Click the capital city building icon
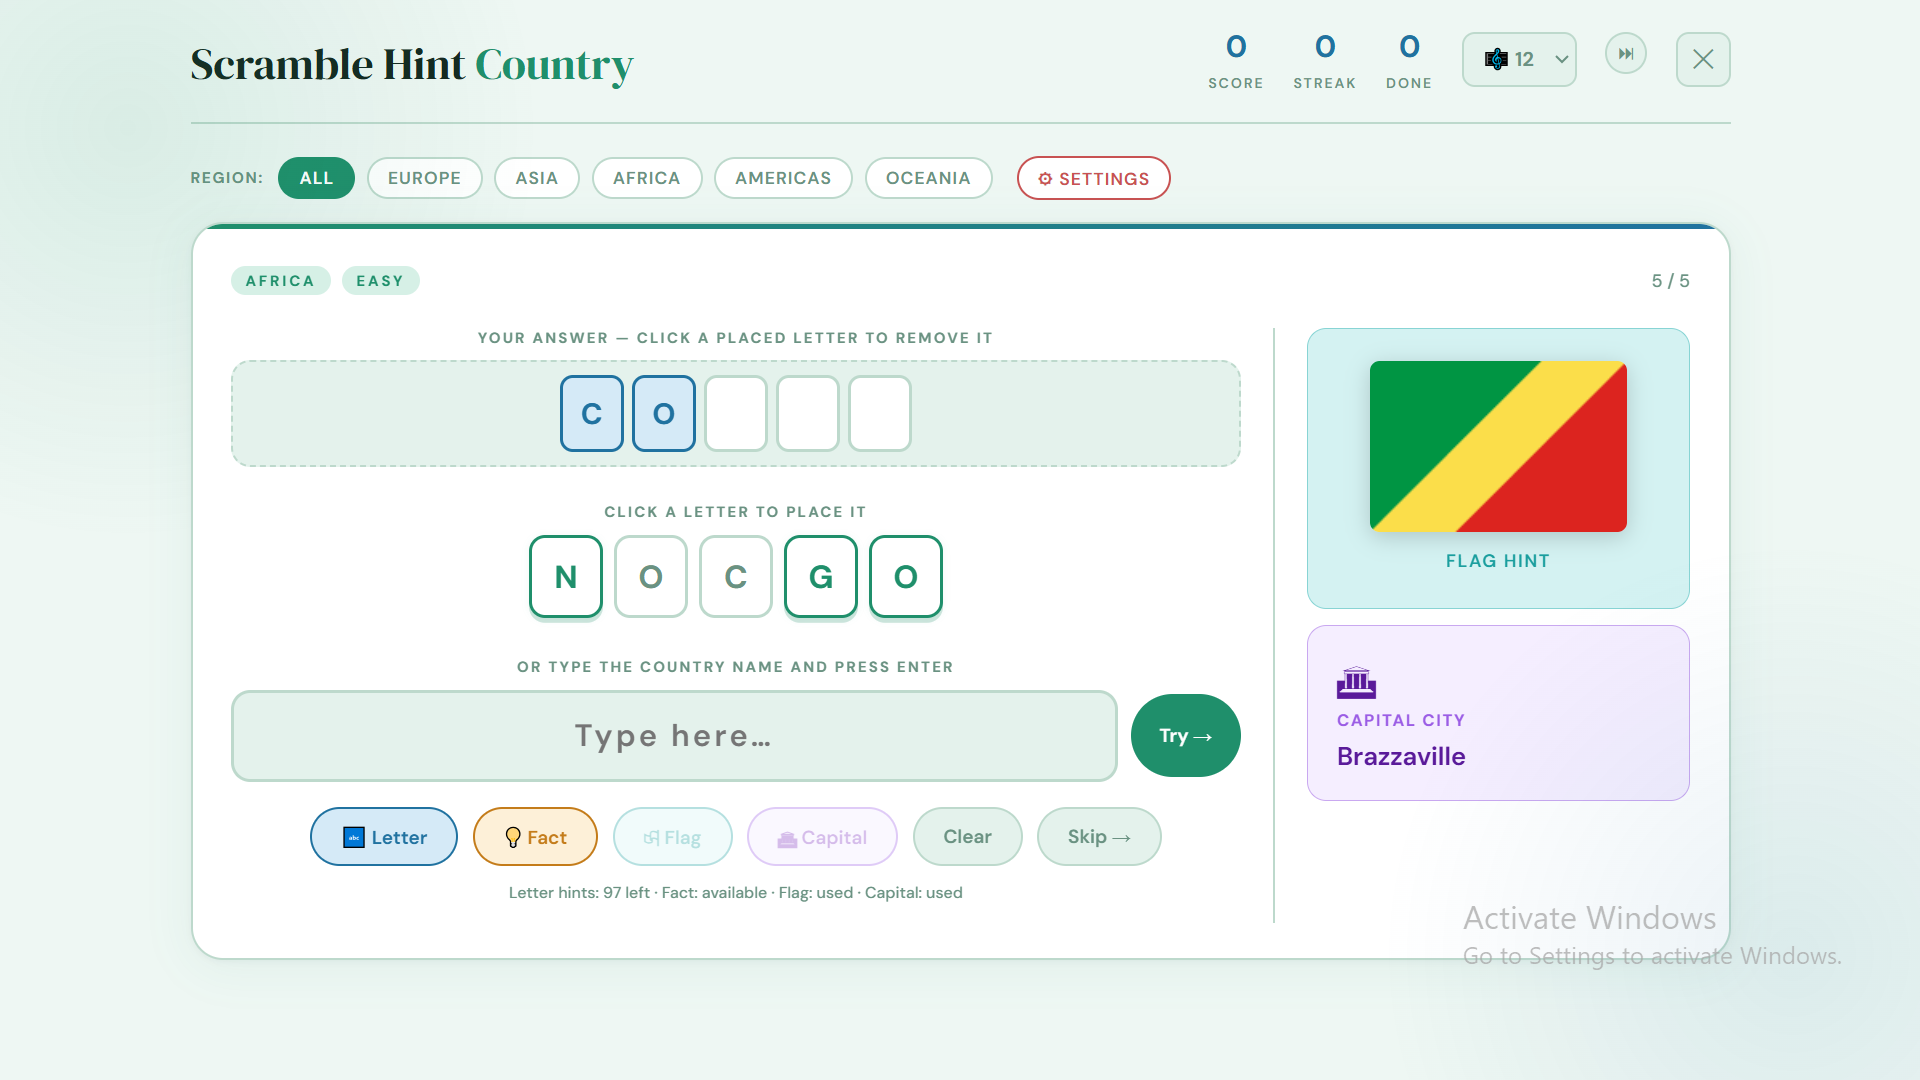The width and height of the screenshot is (1920, 1080). click(x=1356, y=683)
